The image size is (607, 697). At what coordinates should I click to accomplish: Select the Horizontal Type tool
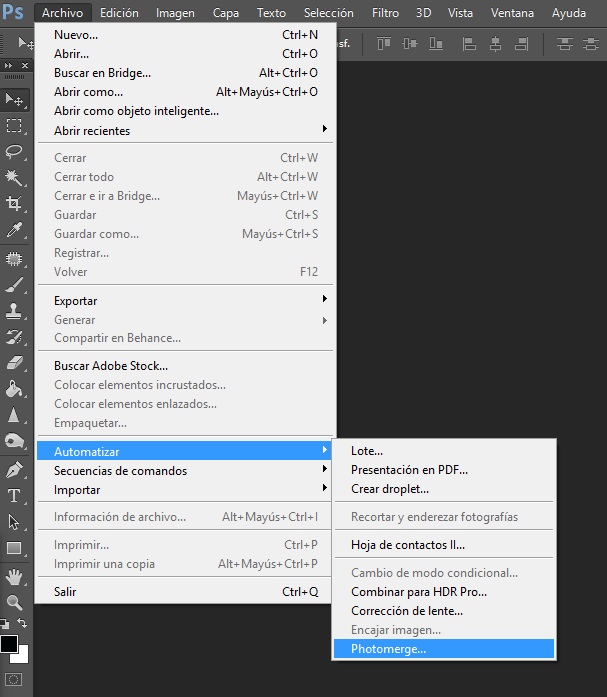coord(14,495)
